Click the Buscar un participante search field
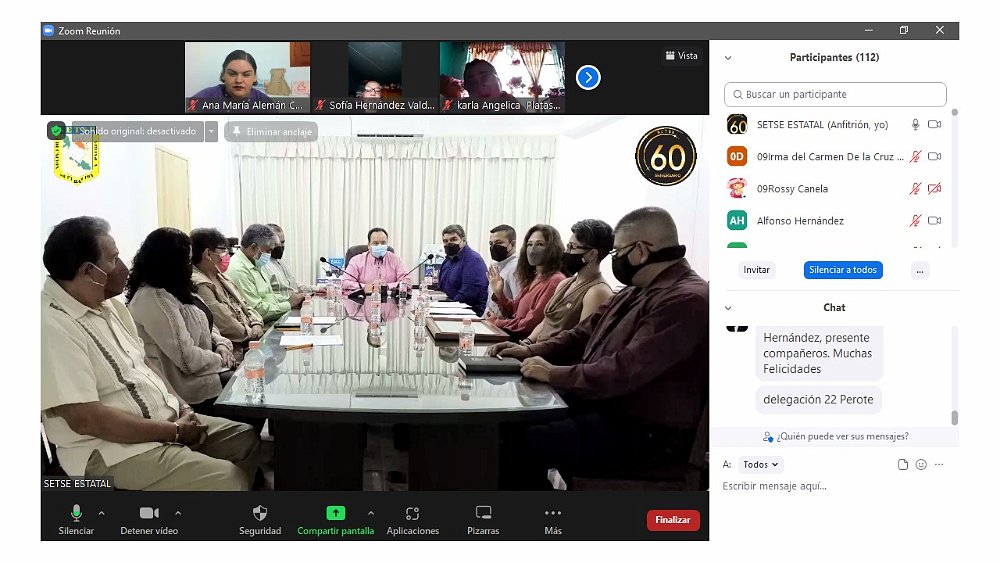This screenshot has width=1000, height=563. tap(835, 95)
